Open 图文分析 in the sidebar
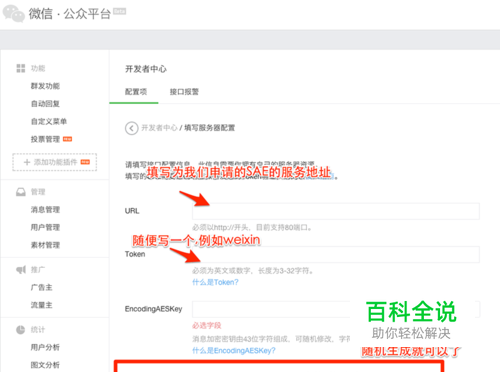This screenshot has width=500, height=372. pyautogui.click(x=45, y=365)
